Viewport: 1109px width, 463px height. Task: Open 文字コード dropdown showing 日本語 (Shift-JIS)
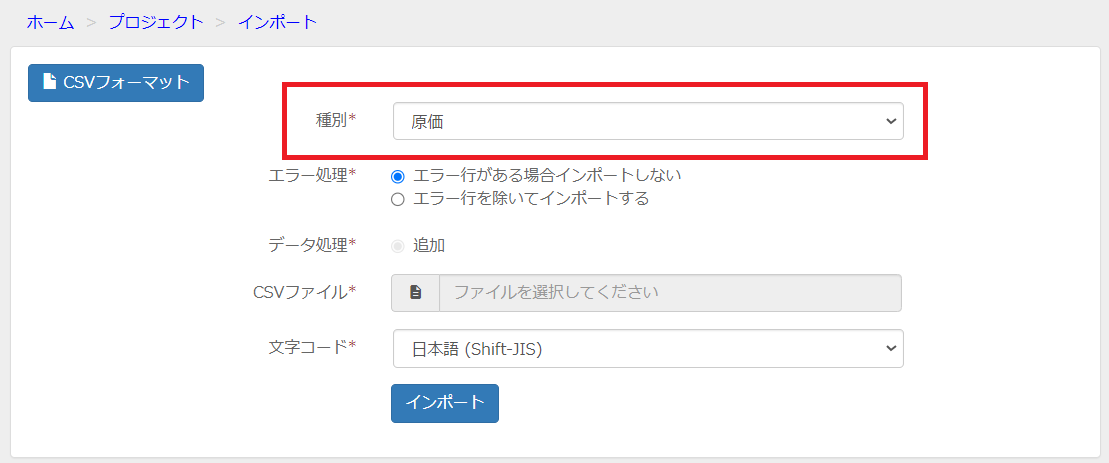(x=648, y=348)
